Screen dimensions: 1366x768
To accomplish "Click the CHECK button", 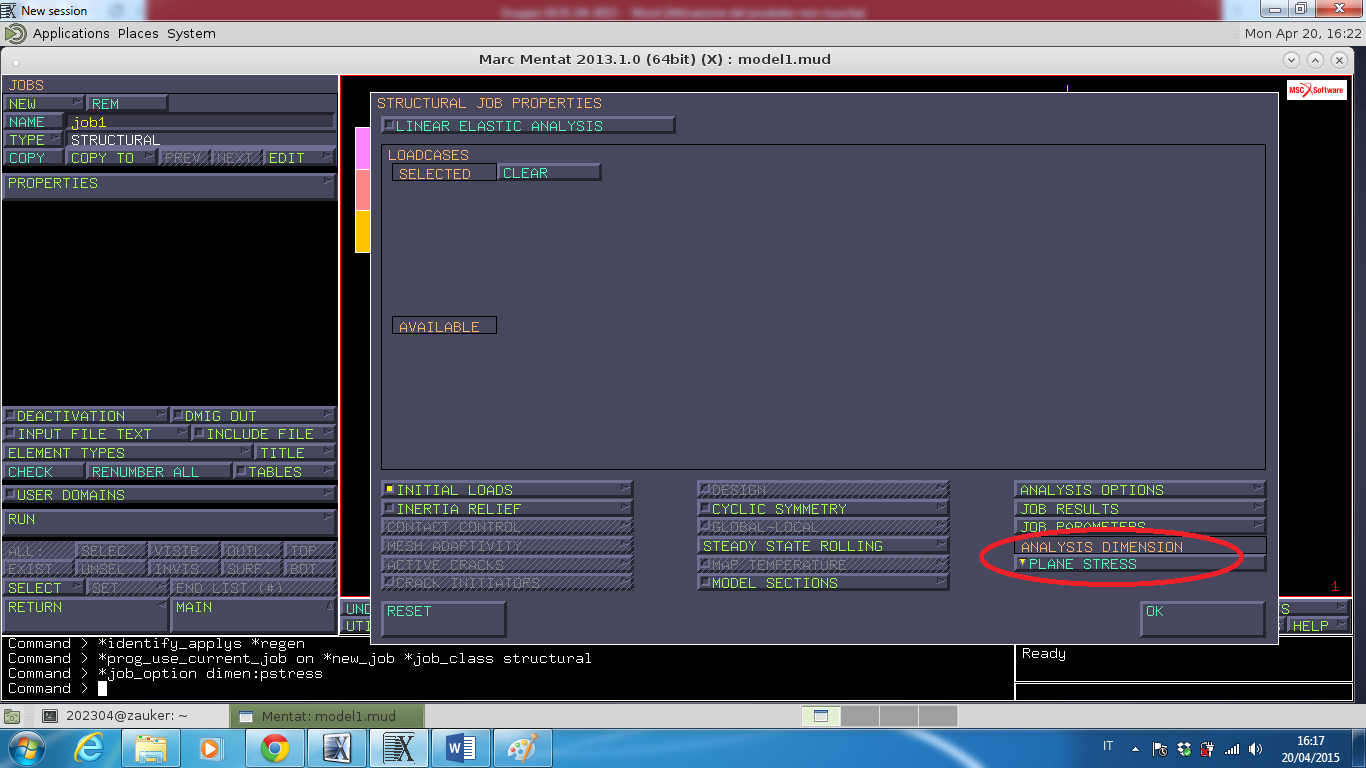I will tap(43, 472).
